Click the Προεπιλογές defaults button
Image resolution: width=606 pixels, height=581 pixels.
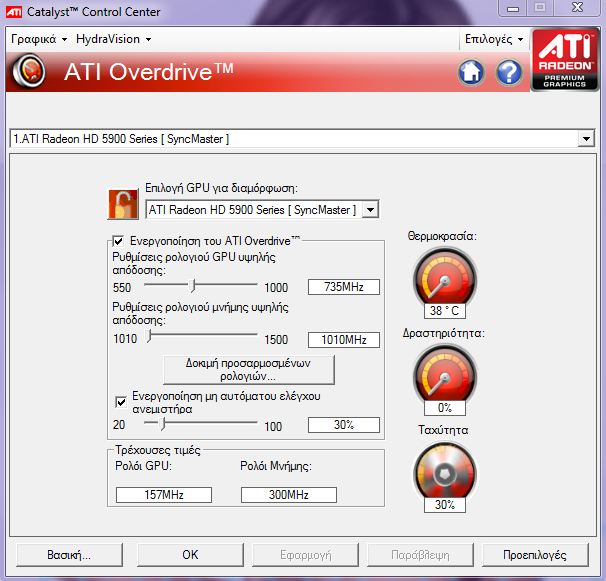(x=535, y=555)
